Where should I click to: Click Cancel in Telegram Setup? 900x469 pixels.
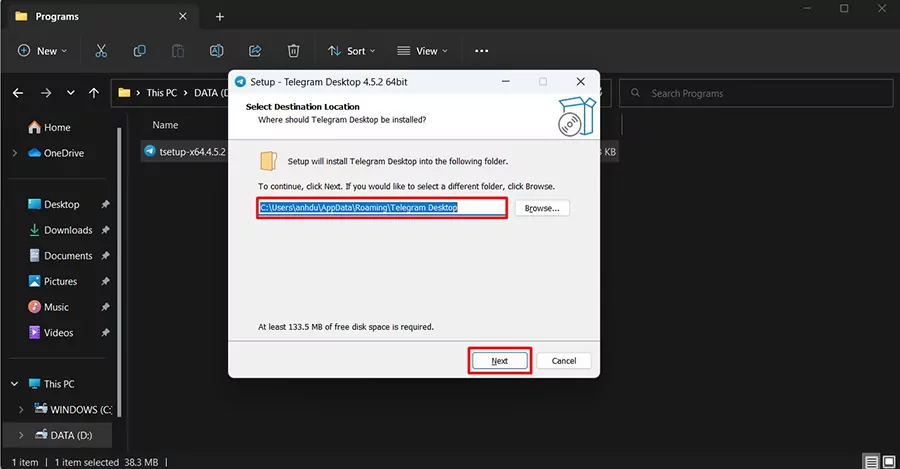[564, 361]
